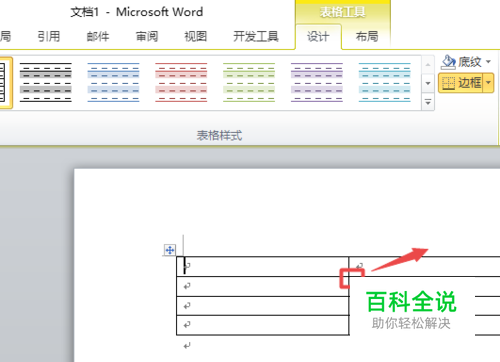Click the paragraph mark below the table
Viewport: 500px width, 362px height.
(x=187, y=346)
